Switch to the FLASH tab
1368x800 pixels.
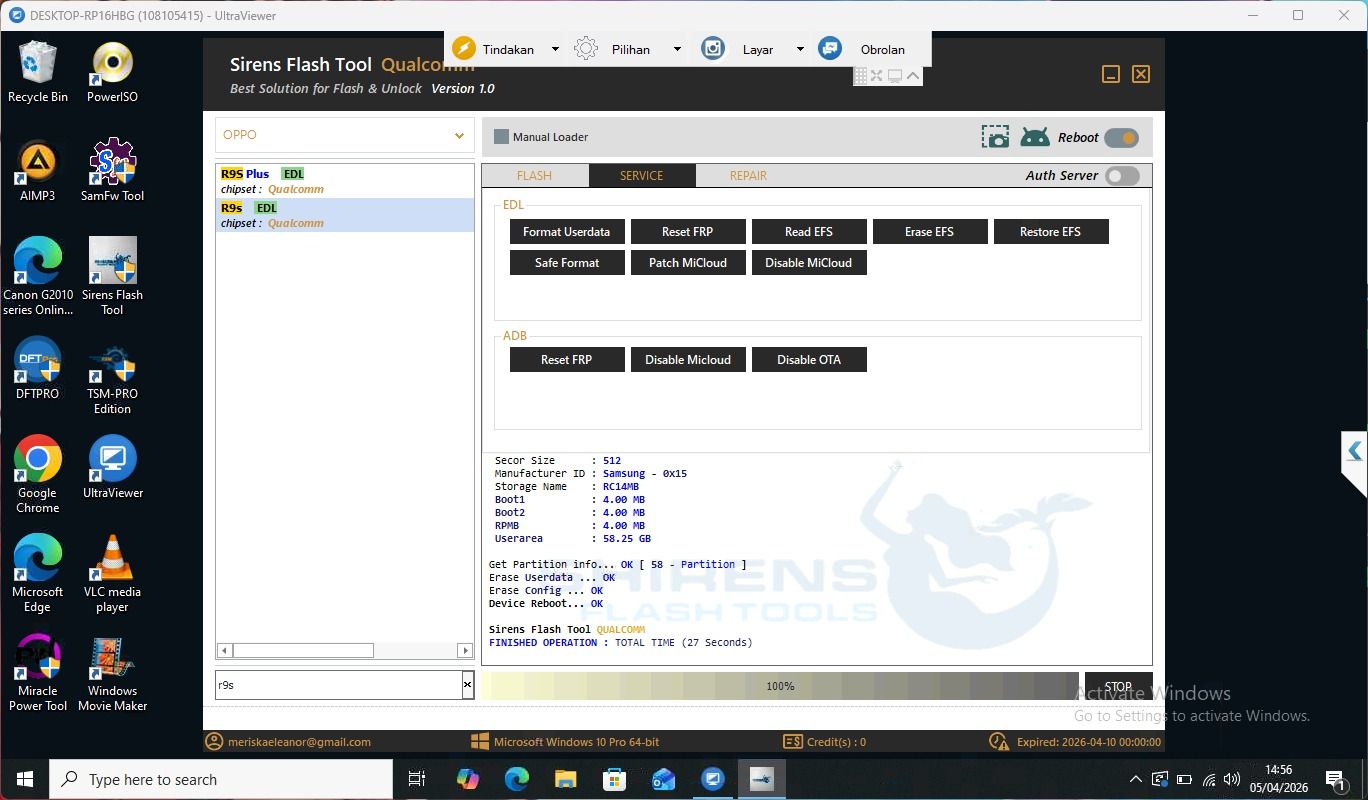click(x=534, y=176)
